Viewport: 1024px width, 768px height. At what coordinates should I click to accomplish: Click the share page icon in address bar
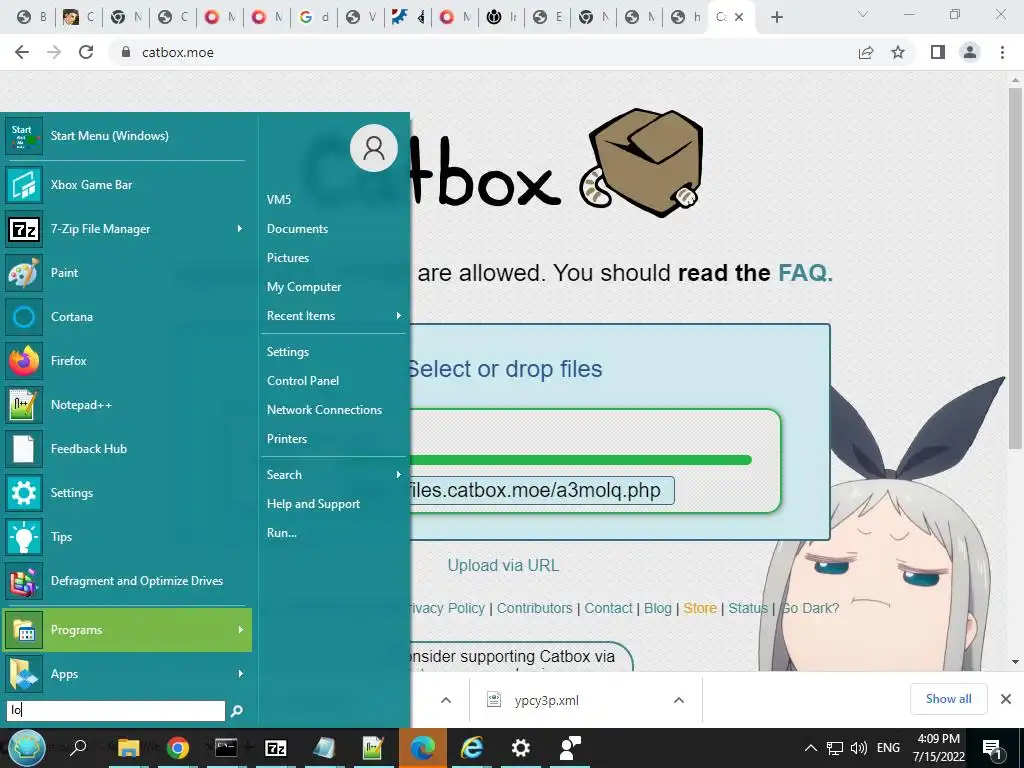[866, 52]
